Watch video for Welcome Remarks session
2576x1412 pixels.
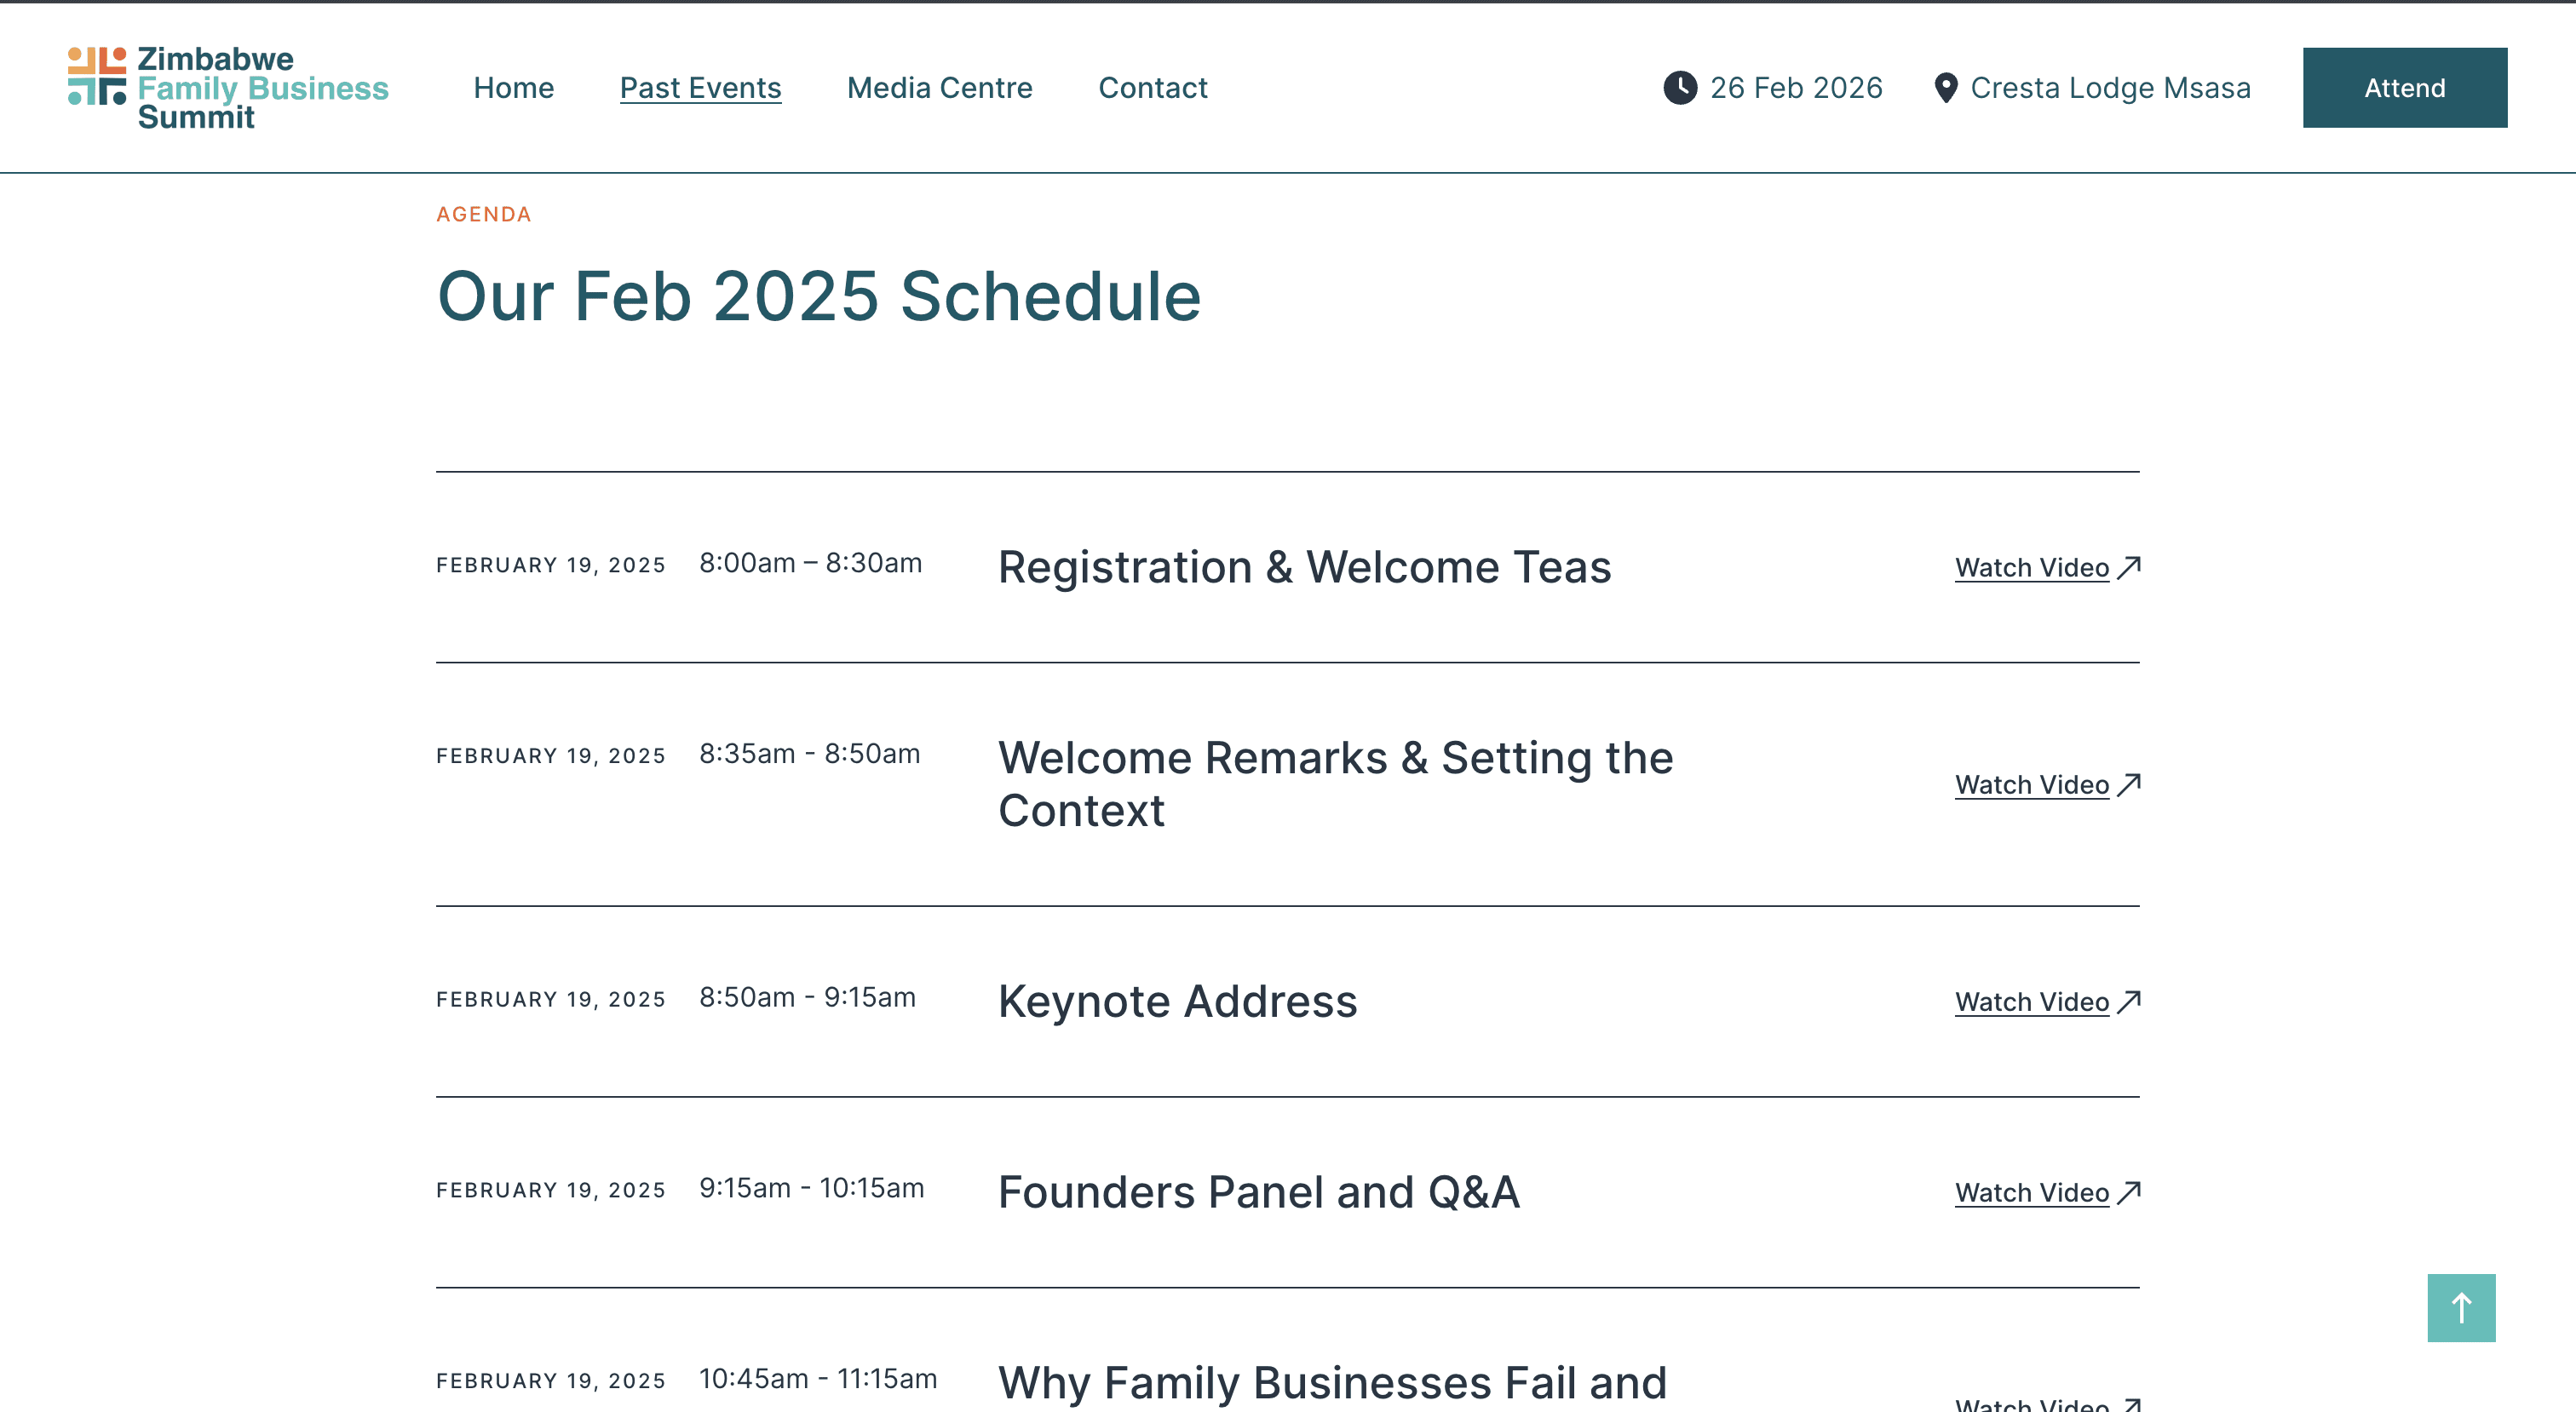tap(2032, 784)
